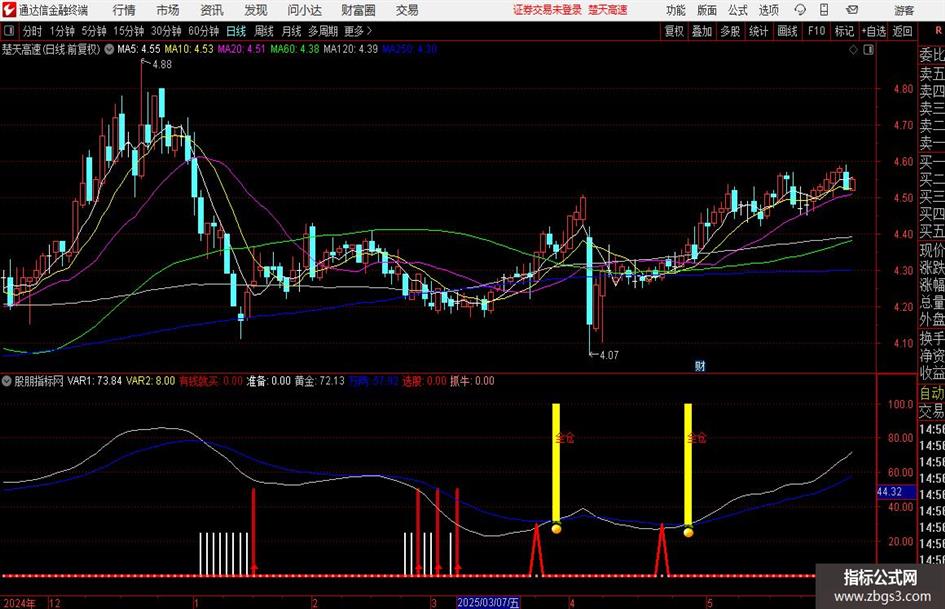
Task: Click the 多股 button
Action: click(x=730, y=31)
